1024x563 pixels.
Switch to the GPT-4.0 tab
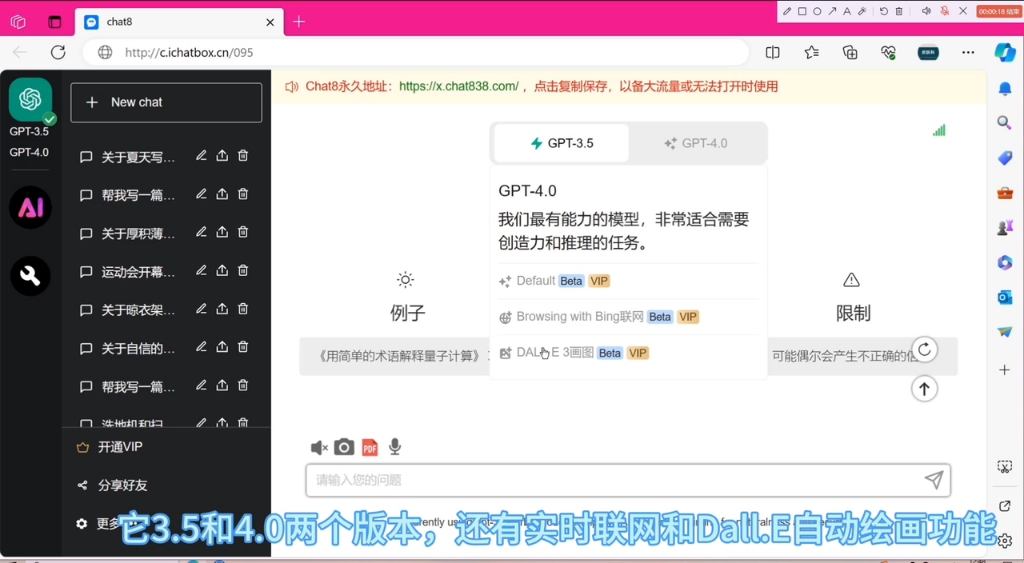(696, 143)
